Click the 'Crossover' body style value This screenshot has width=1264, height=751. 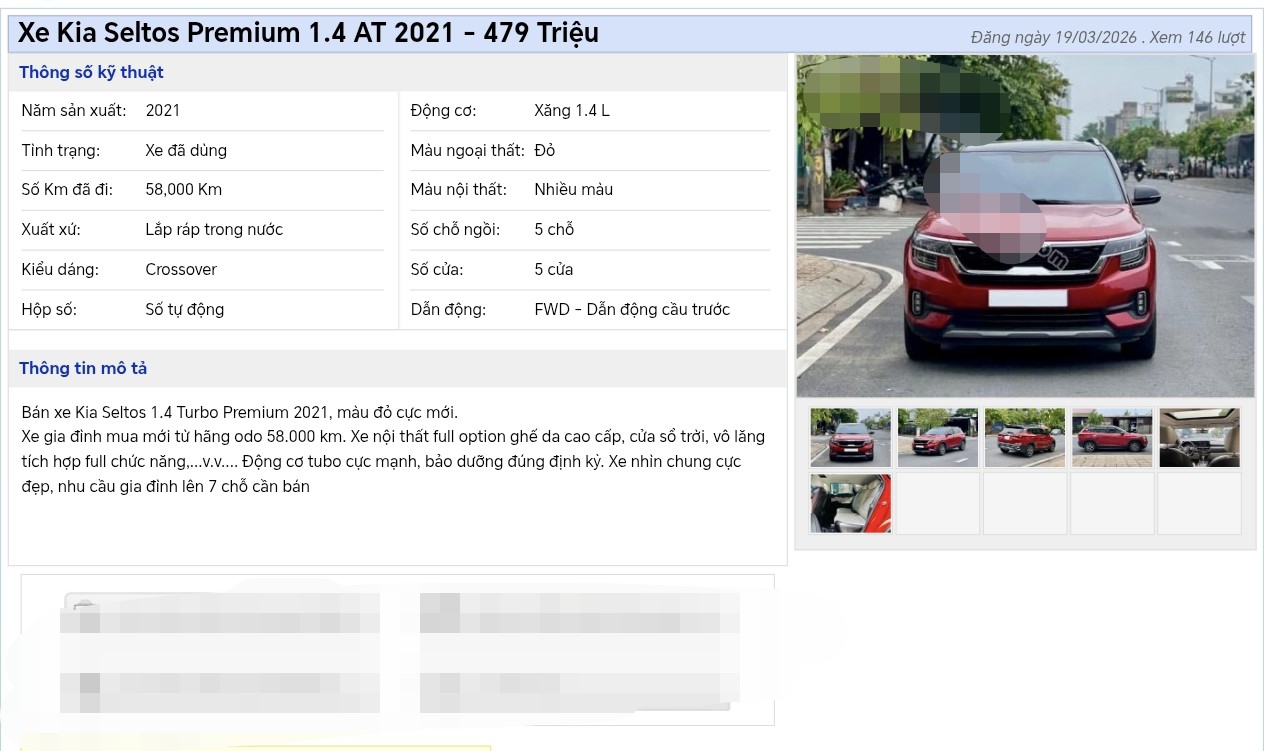point(181,269)
